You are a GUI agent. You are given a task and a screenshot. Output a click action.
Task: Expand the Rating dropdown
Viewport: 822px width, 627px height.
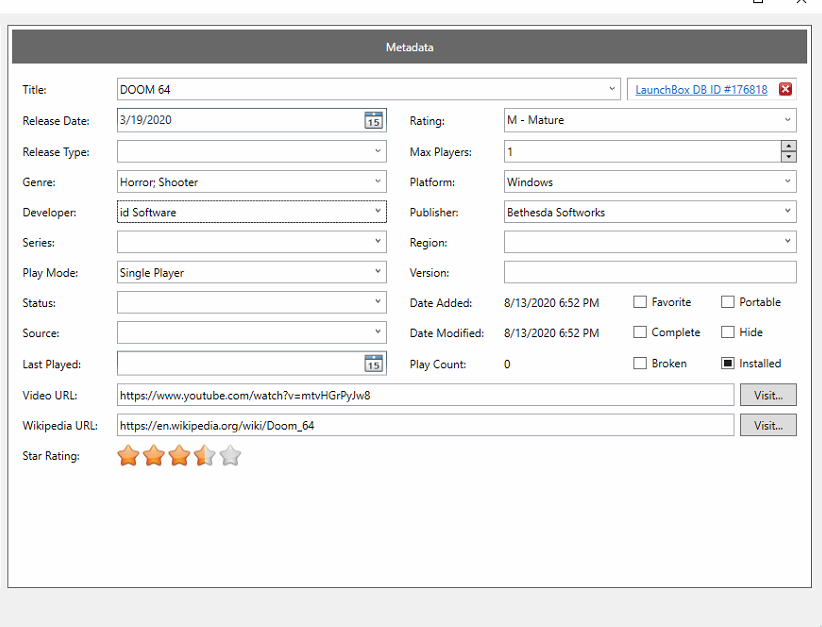[787, 120]
